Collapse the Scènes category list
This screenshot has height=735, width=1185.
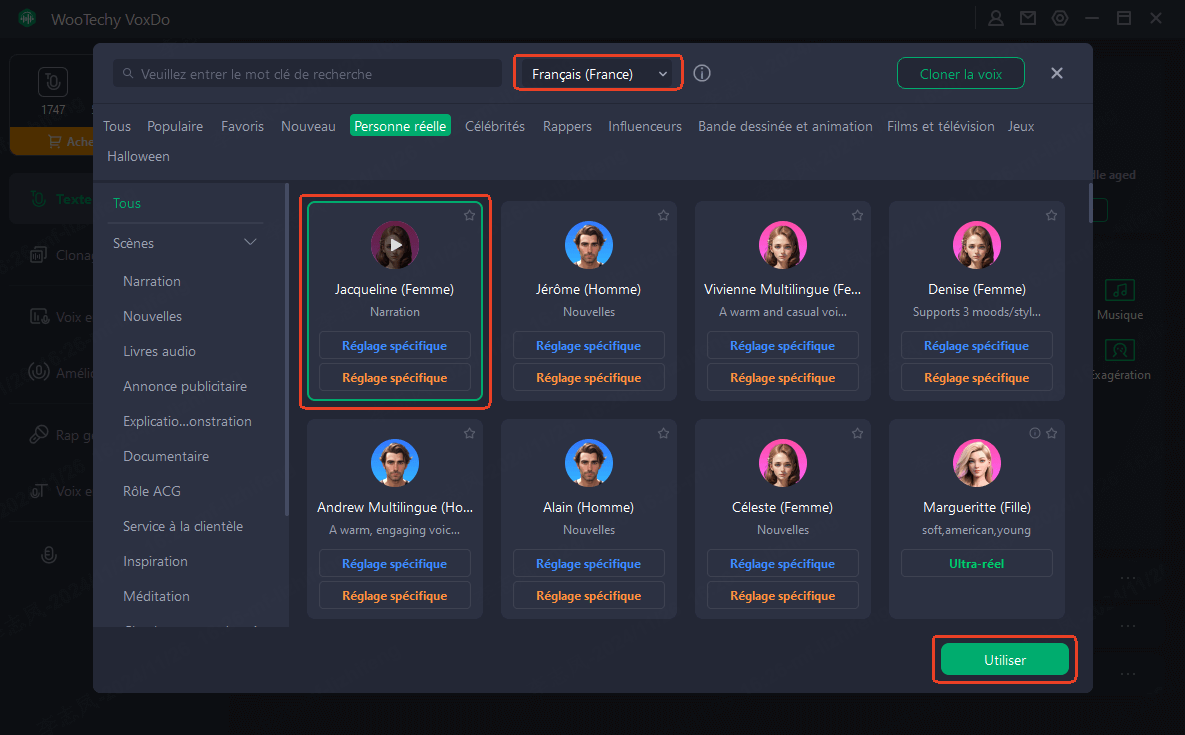point(250,243)
